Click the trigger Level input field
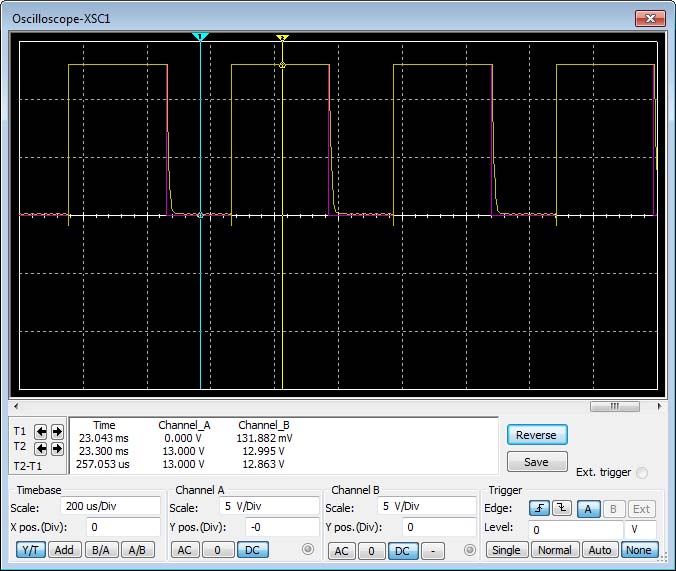This screenshot has height=571, width=676. point(575,529)
